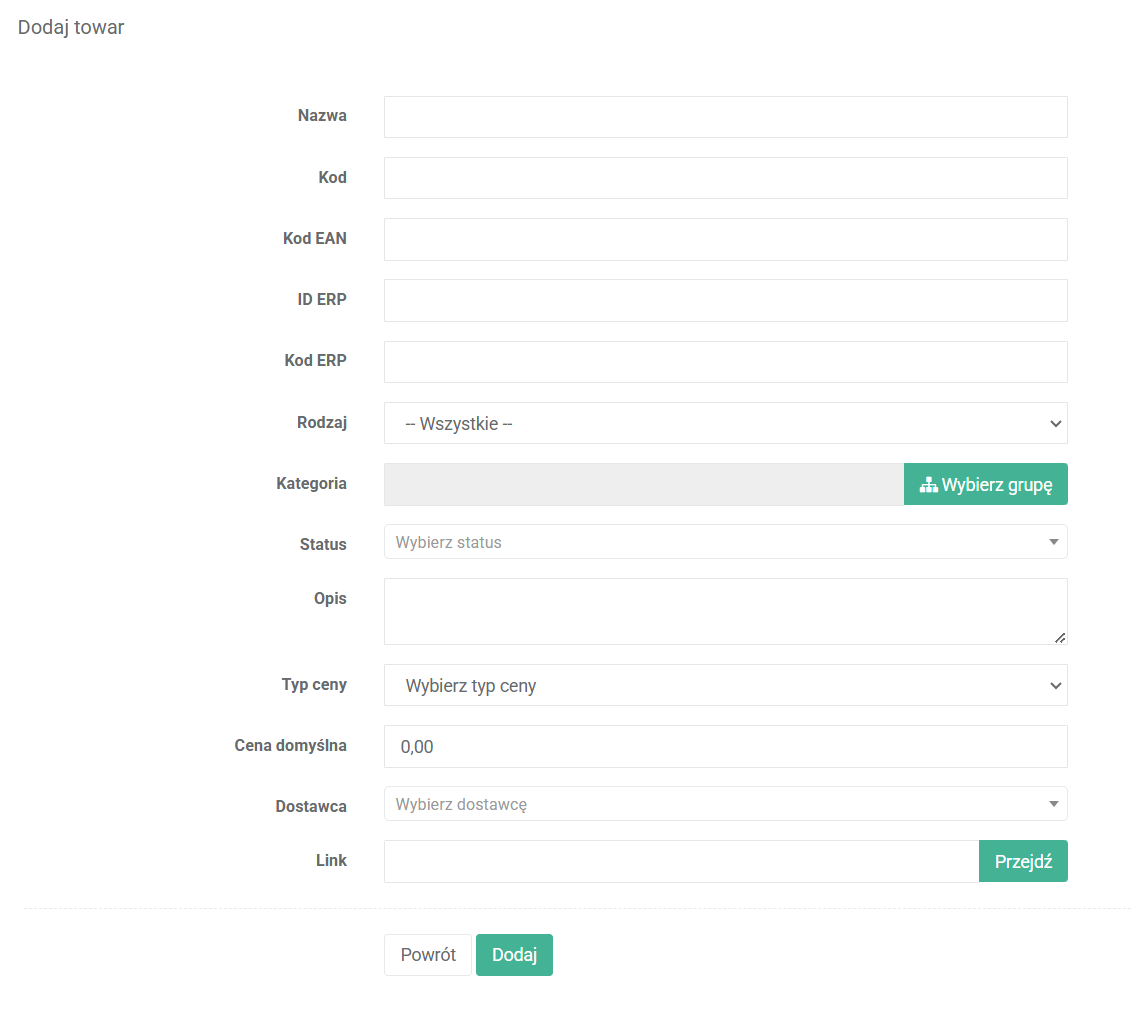Click the Status dropdown arrow
Viewport: 1132px width, 1012px height.
[x=1053, y=542]
